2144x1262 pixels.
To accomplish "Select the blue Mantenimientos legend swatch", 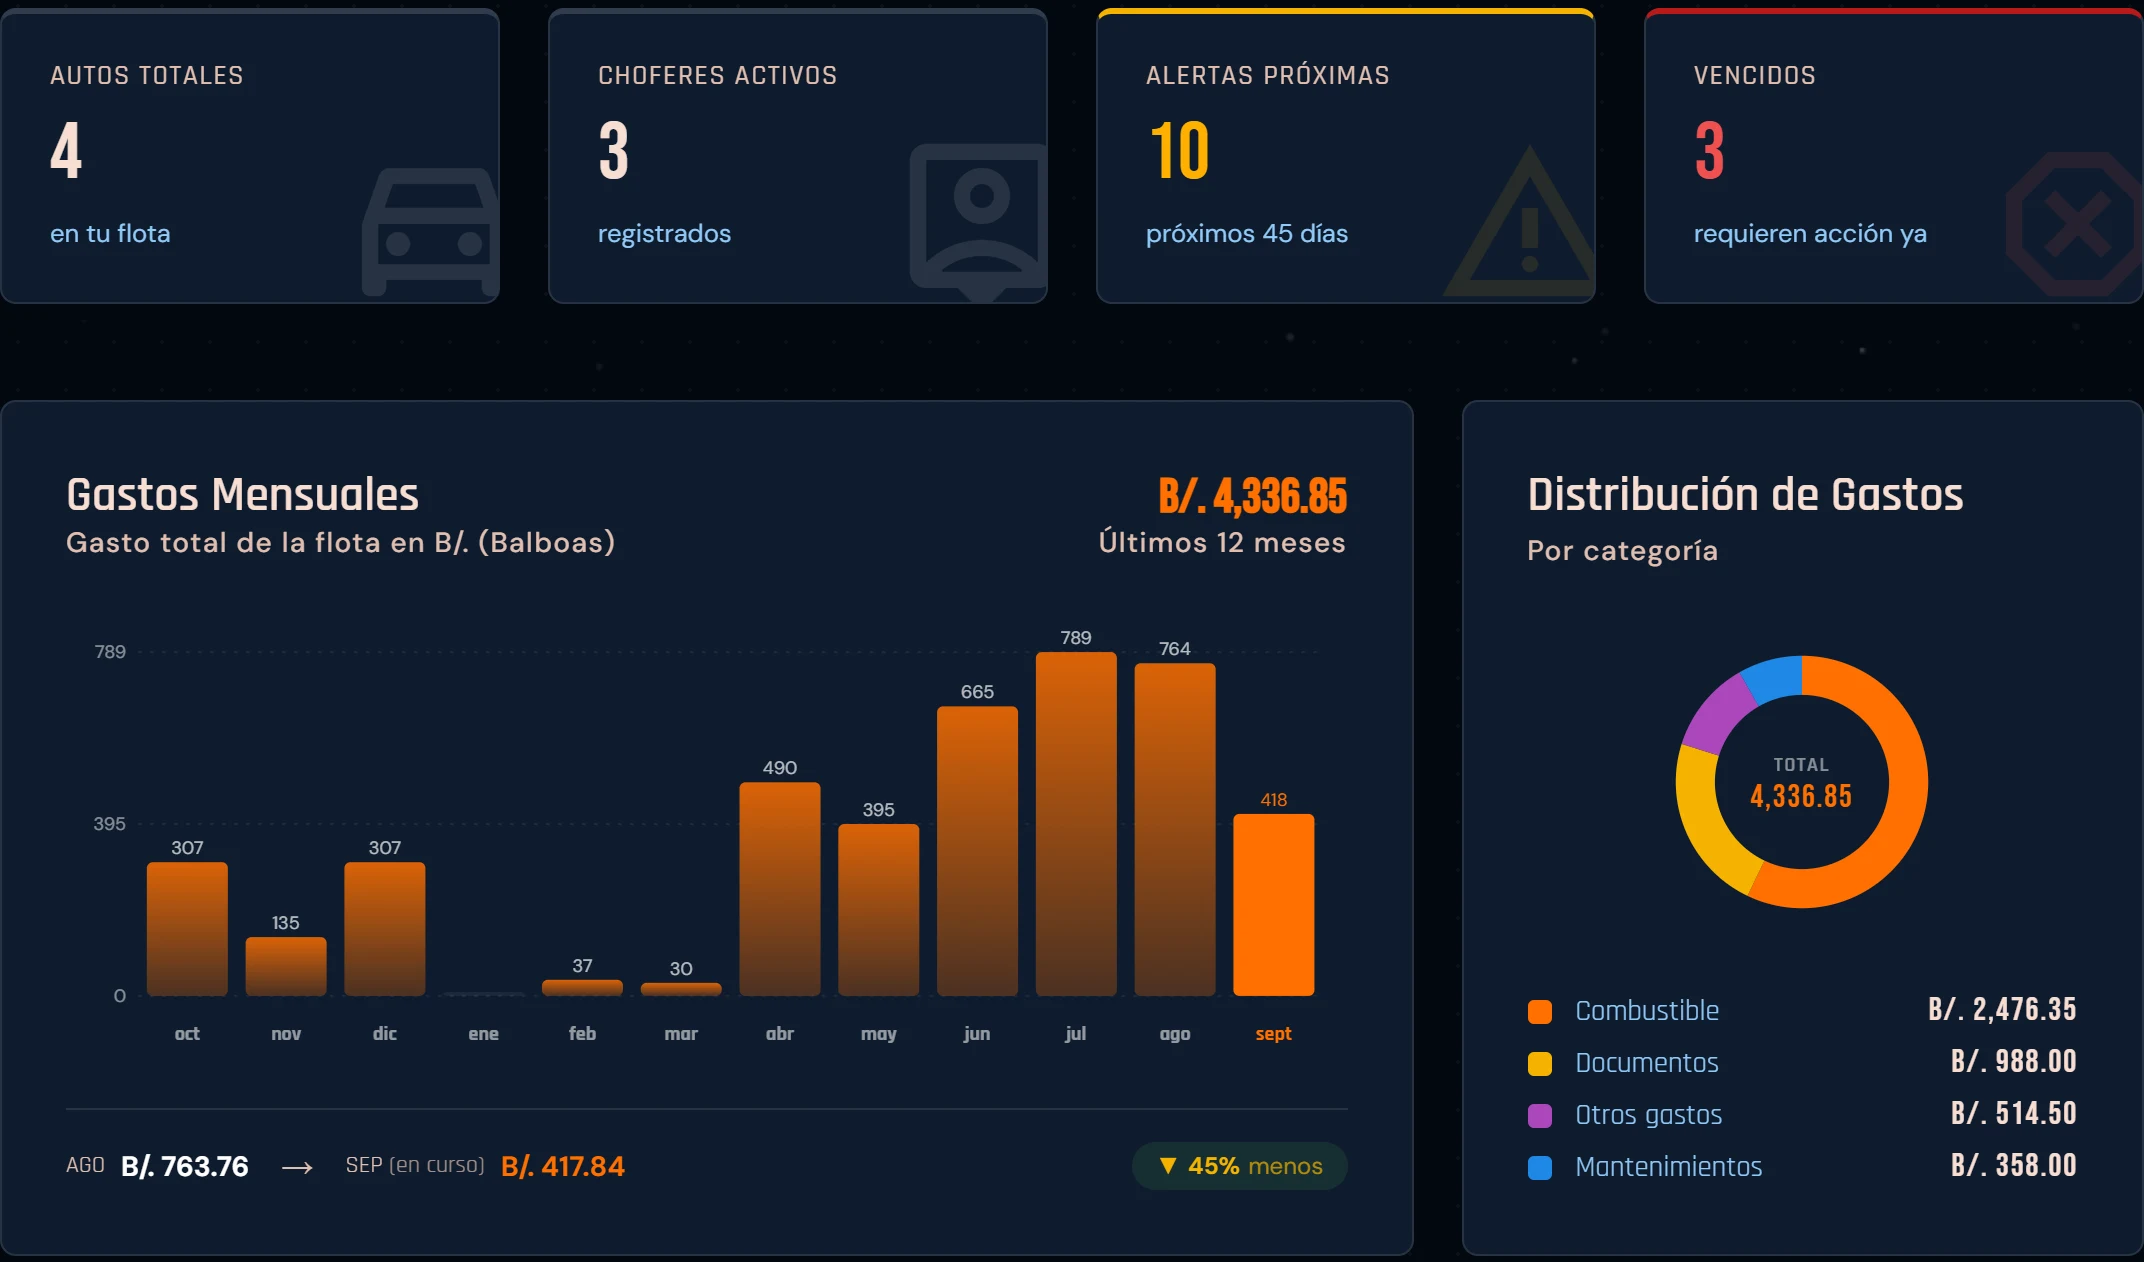I will [x=1540, y=1167].
